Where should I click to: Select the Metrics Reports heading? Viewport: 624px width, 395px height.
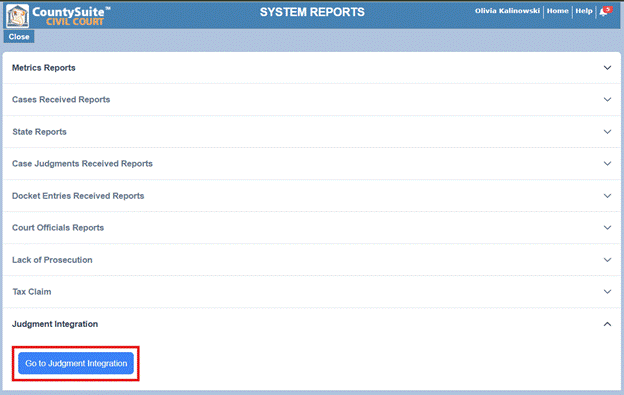click(x=43, y=68)
